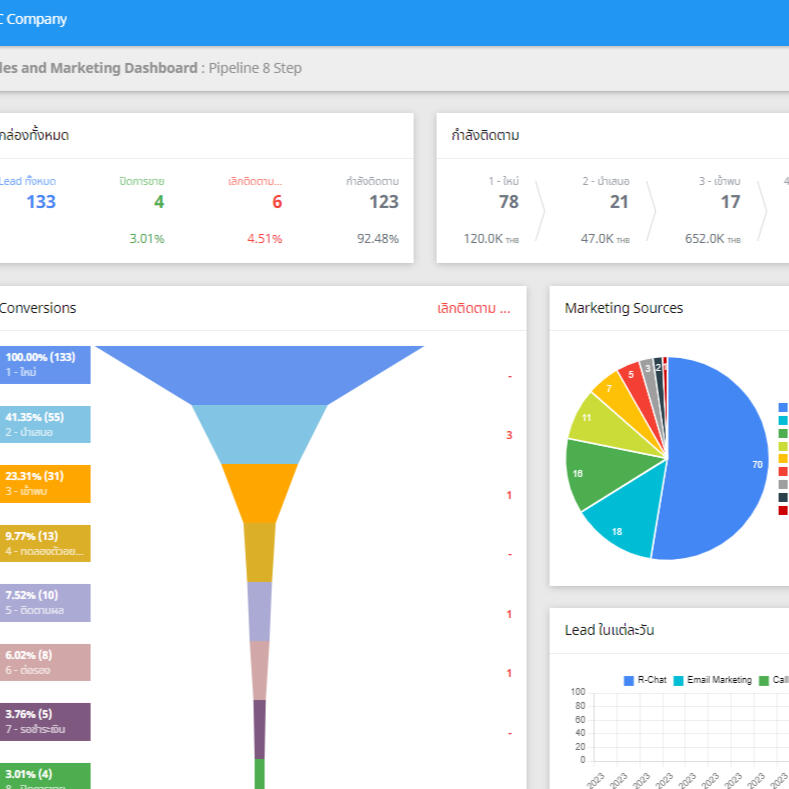
Task: Click the red เลิกติดตาม header in Conversions
Action: (473, 309)
